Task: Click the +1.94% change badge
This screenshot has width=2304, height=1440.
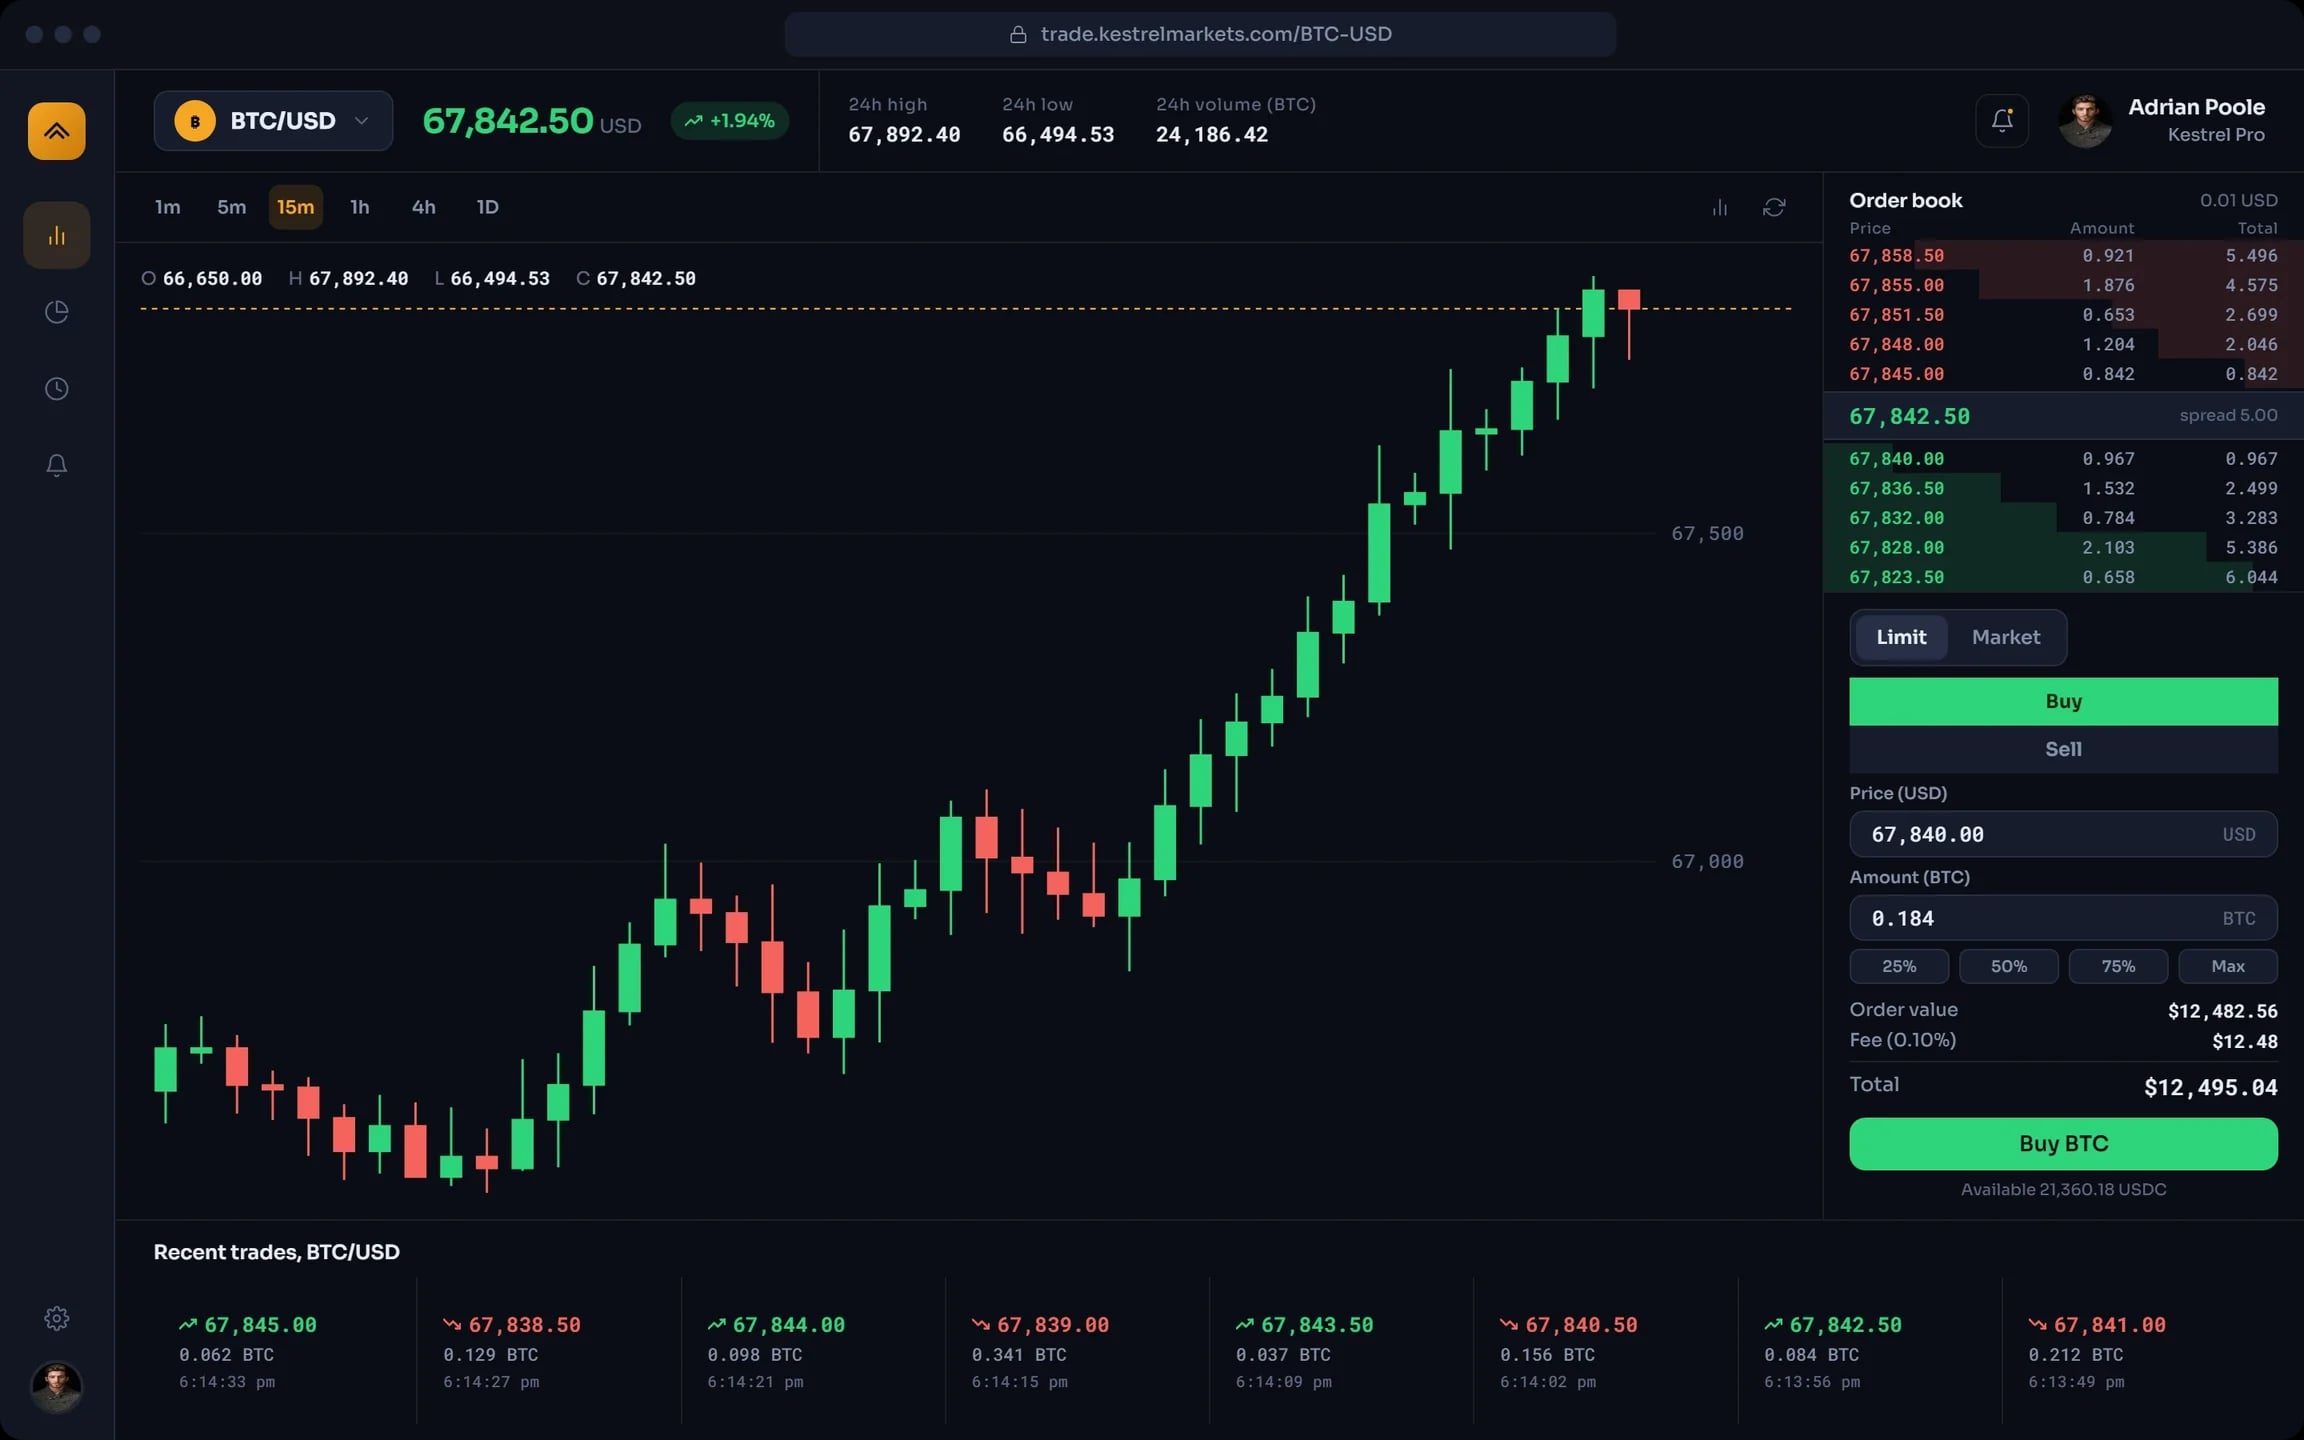Action: click(730, 121)
